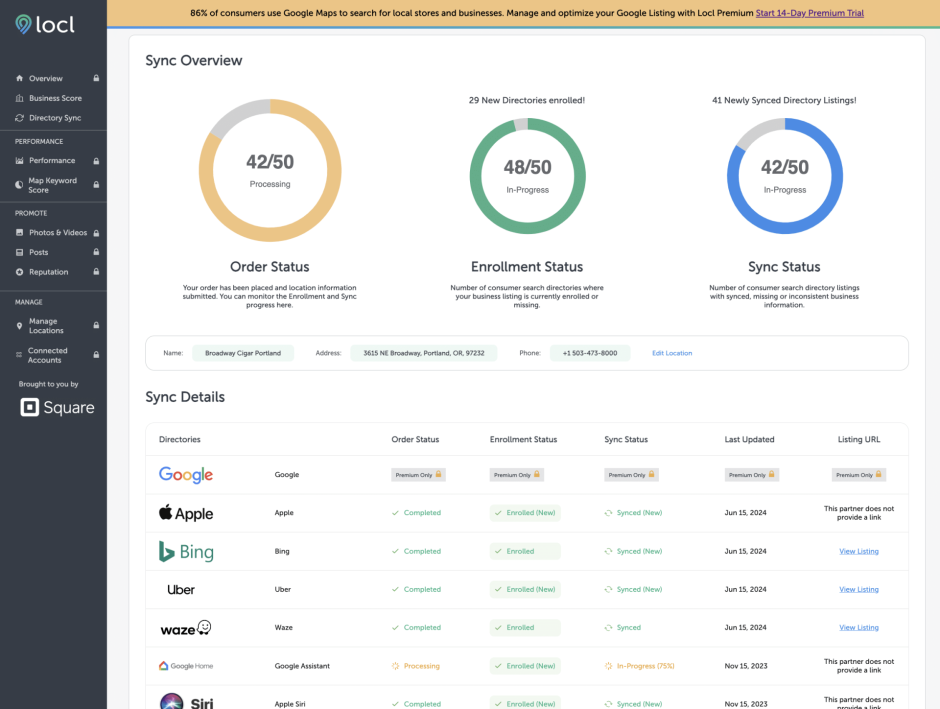The width and height of the screenshot is (940, 709).
Task: Click the Photos & Videos camera icon
Action: (19, 232)
